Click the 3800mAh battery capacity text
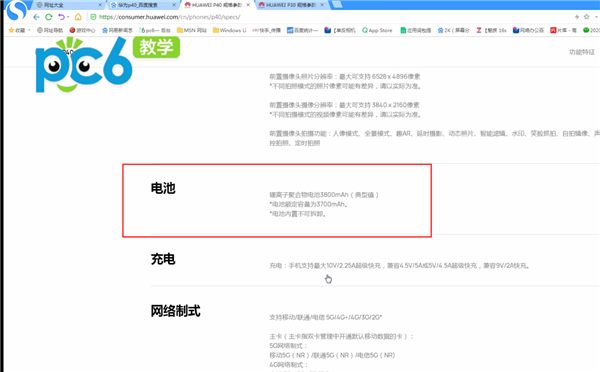Screen dimensions: 600x372 point(324,195)
